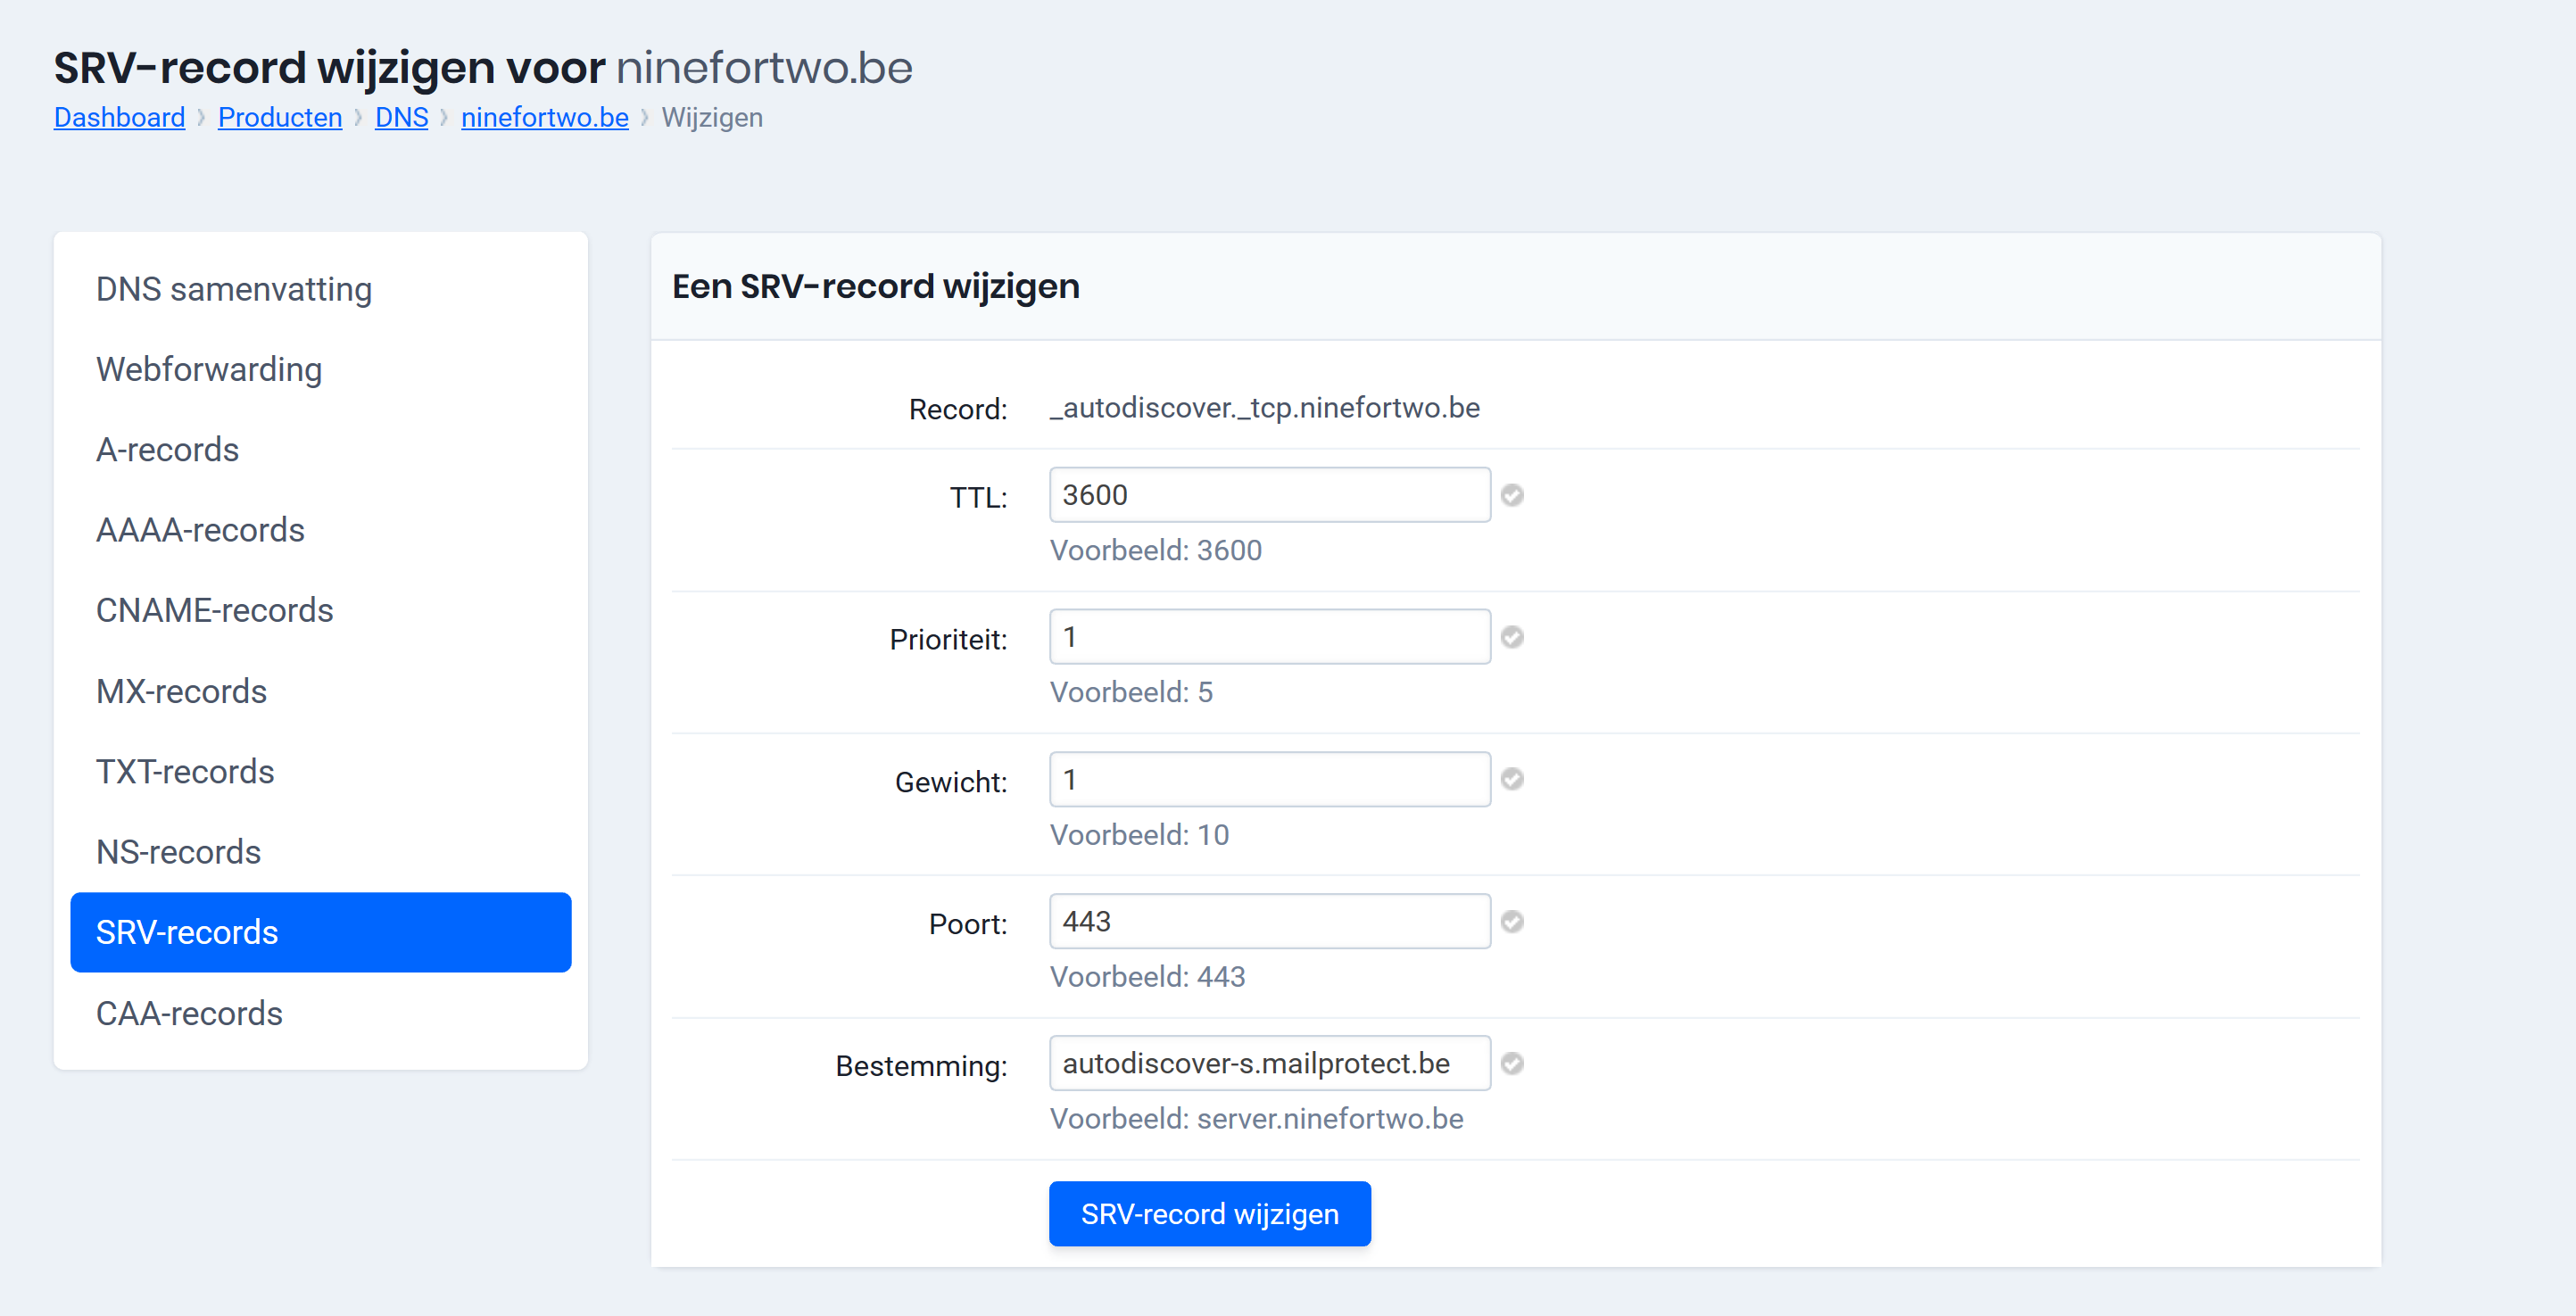The height and width of the screenshot is (1316, 2576).
Task: Open the MX-records page
Action: click(x=181, y=691)
